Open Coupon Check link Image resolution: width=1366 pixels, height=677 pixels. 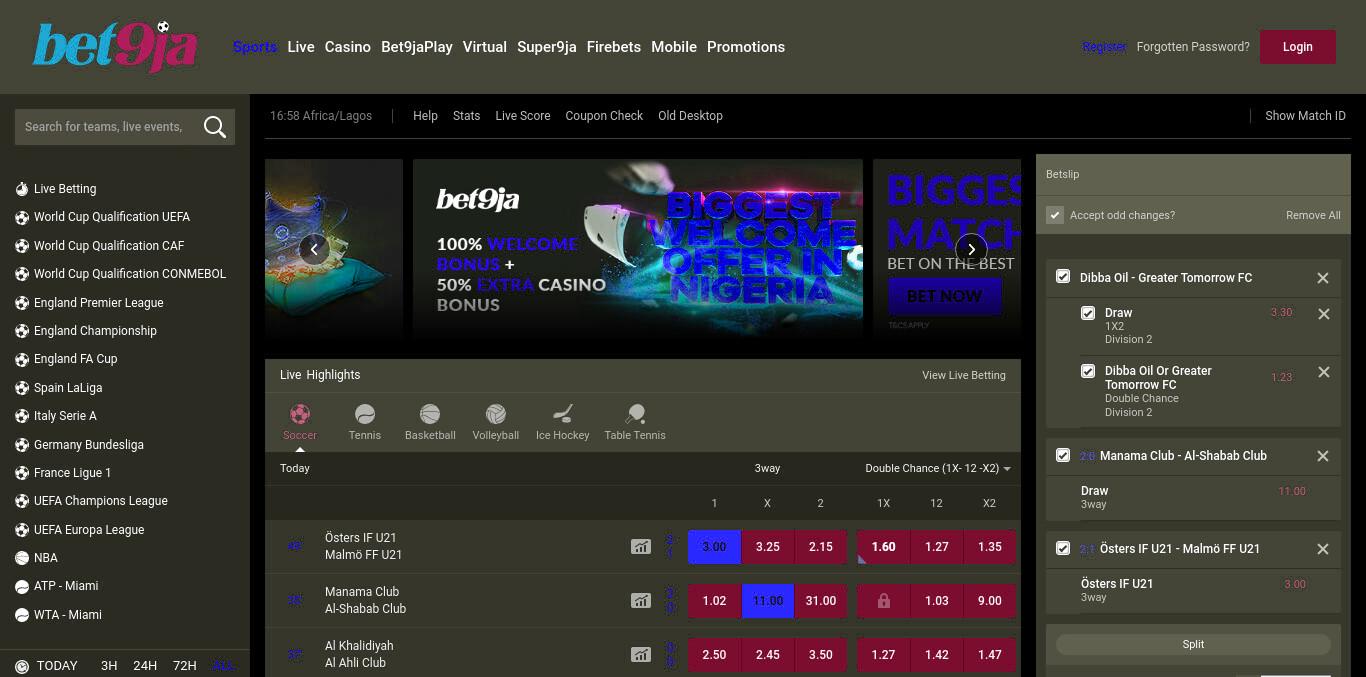(604, 116)
